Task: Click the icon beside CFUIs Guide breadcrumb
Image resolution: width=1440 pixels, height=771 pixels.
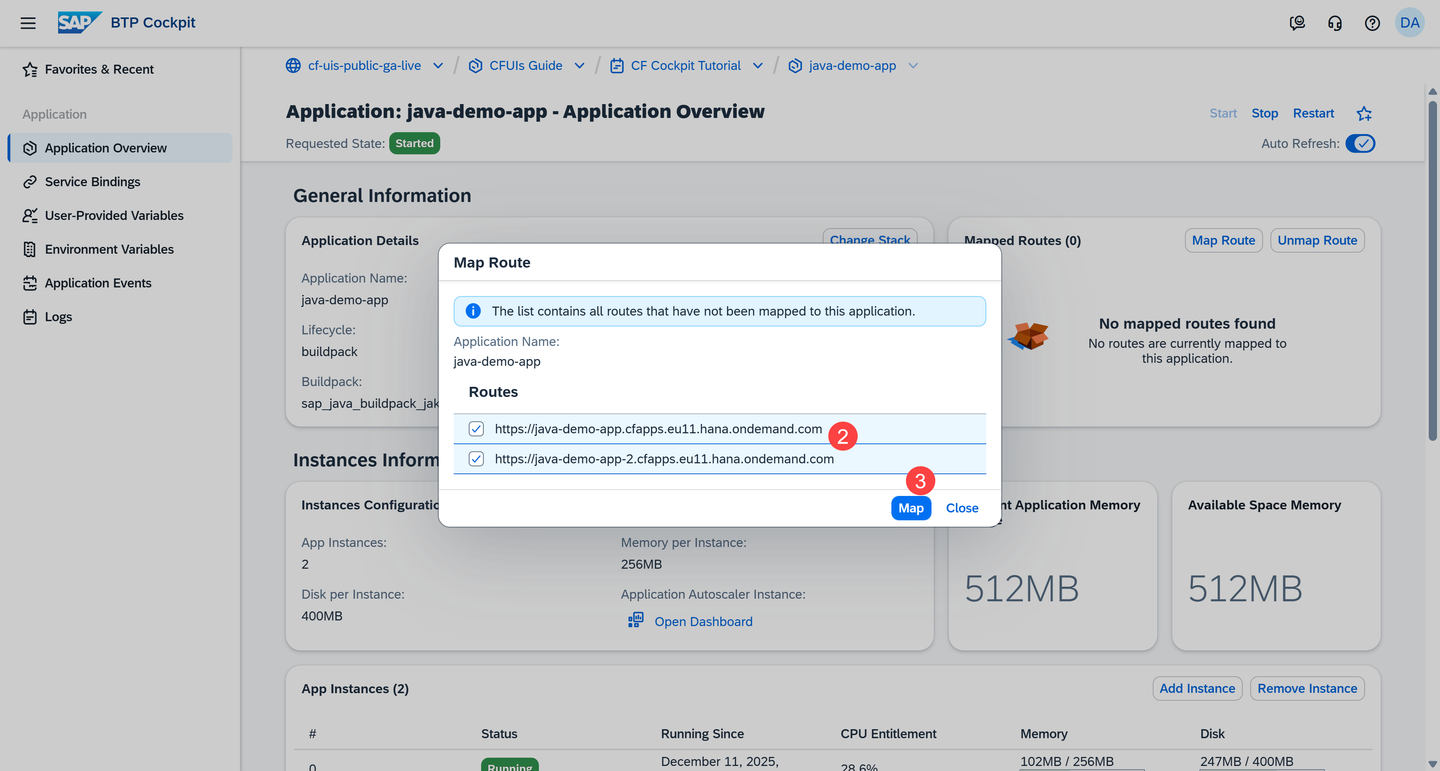Action: pos(475,66)
